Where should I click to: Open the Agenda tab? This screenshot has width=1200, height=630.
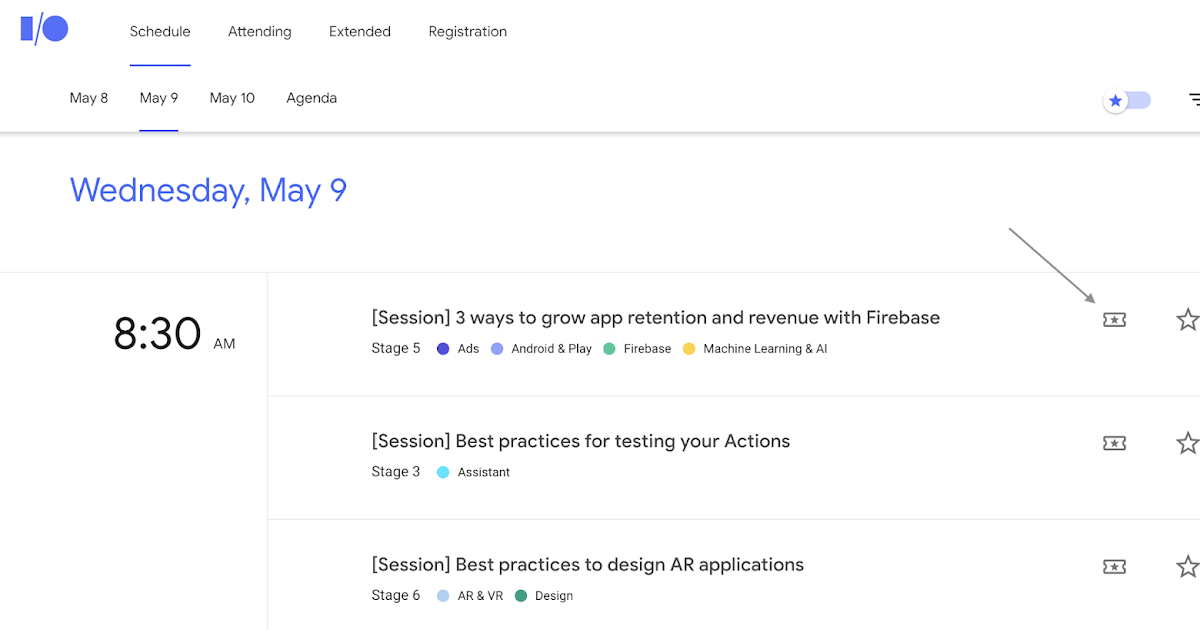[311, 98]
